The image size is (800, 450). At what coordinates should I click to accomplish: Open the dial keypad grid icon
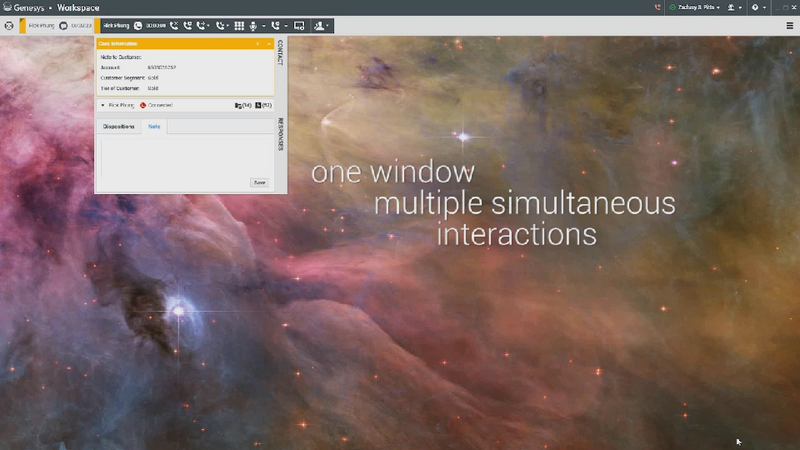pos(239,26)
